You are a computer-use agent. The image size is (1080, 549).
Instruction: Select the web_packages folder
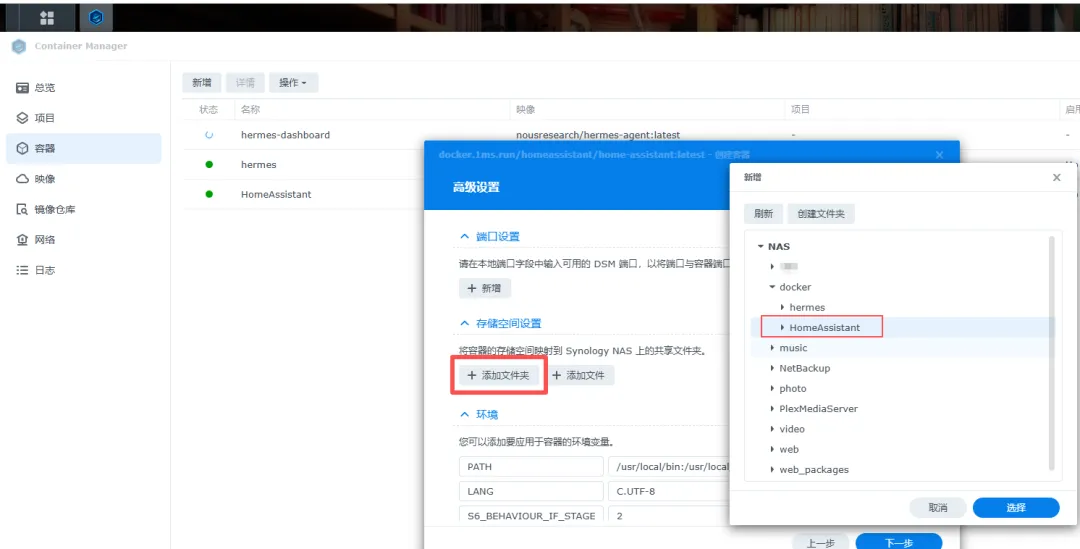pos(813,470)
